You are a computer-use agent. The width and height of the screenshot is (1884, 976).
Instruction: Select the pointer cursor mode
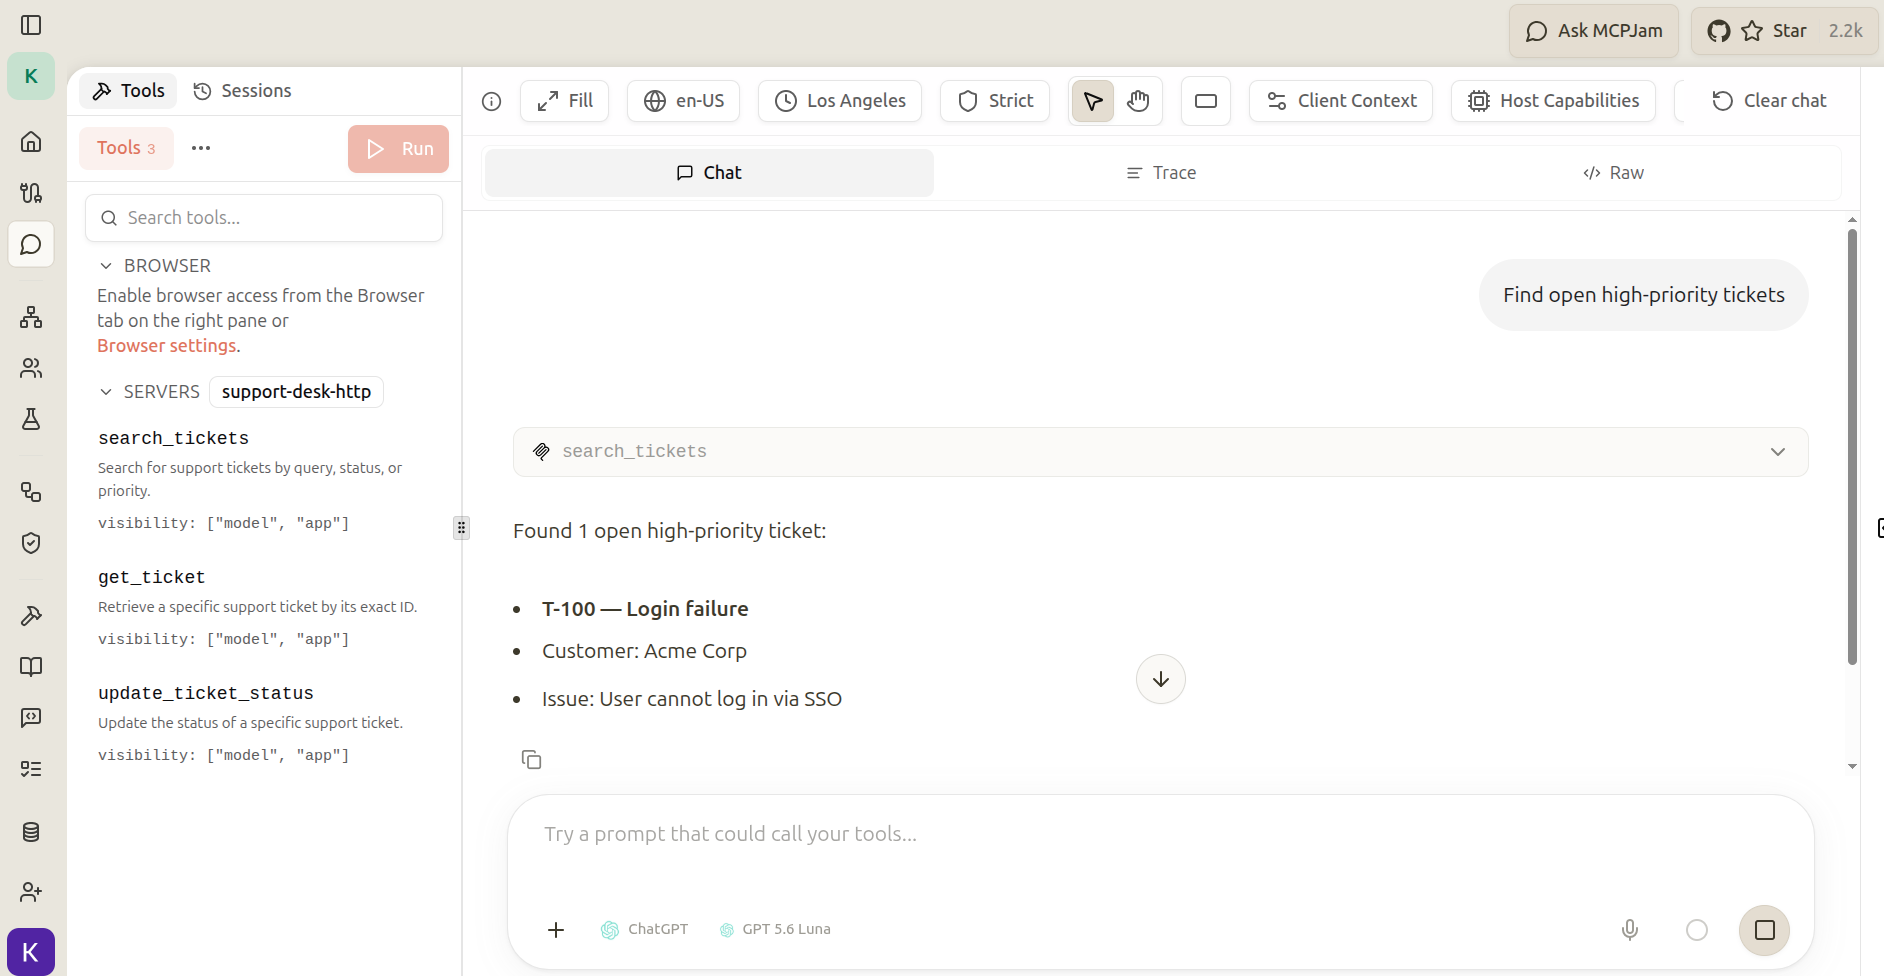click(x=1093, y=101)
